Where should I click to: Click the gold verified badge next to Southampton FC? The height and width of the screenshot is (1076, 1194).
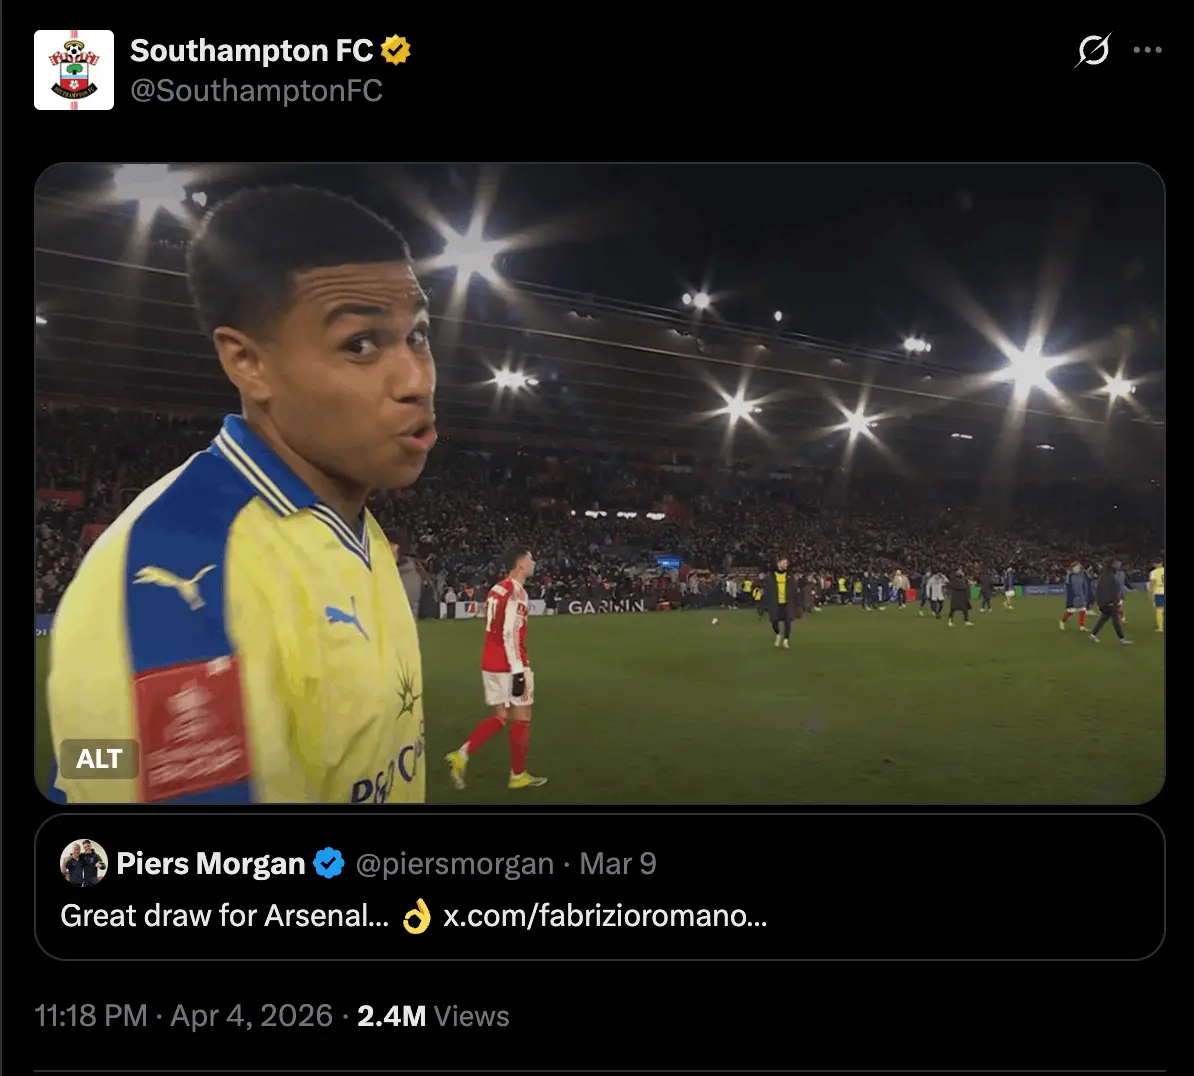pos(397,51)
